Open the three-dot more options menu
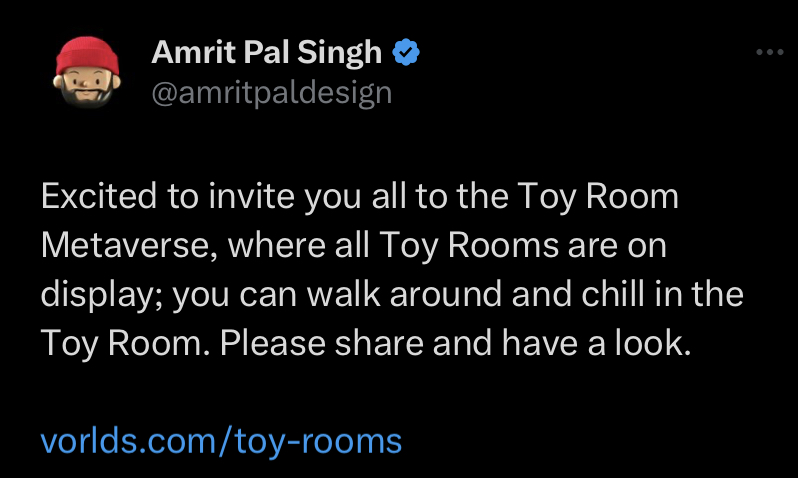The image size is (798, 478). pos(769,53)
